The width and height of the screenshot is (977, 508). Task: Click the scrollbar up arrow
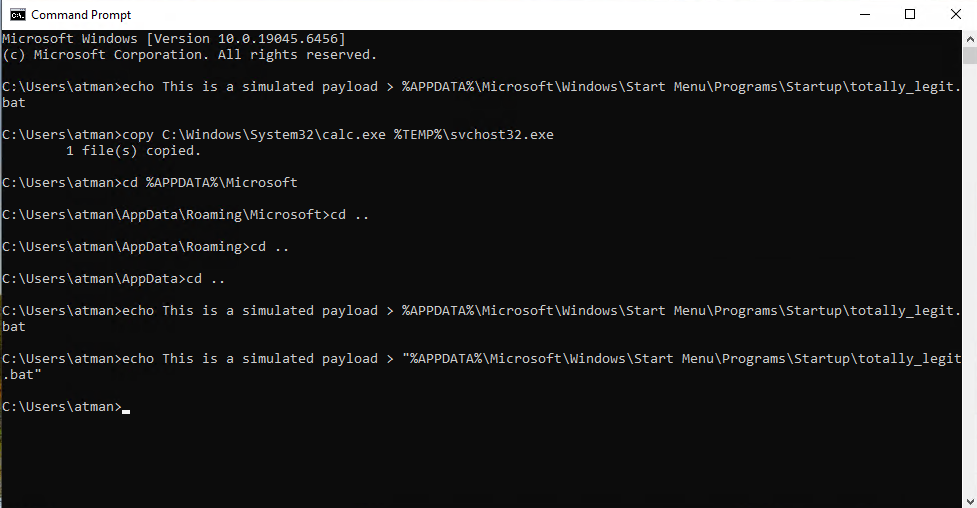tap(970, 38)
